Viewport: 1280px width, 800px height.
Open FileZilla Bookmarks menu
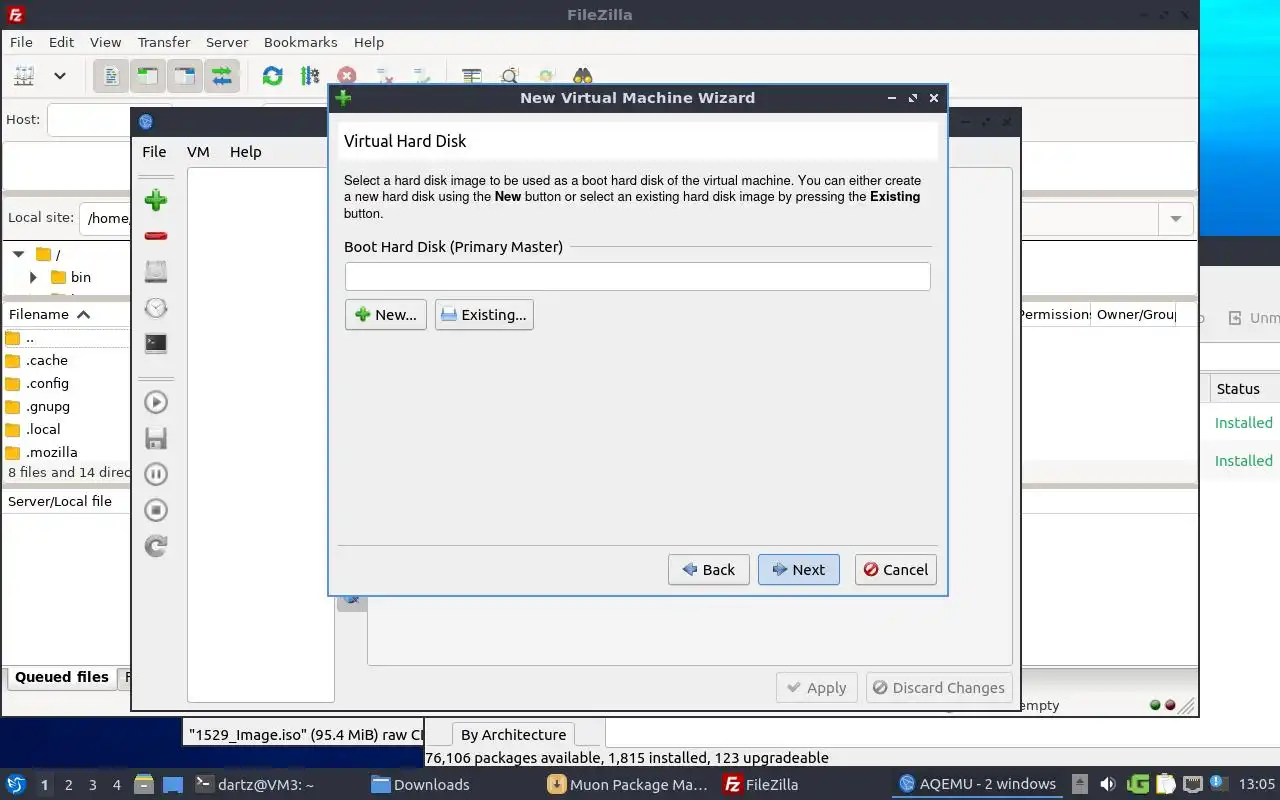(x=300, y=42)
